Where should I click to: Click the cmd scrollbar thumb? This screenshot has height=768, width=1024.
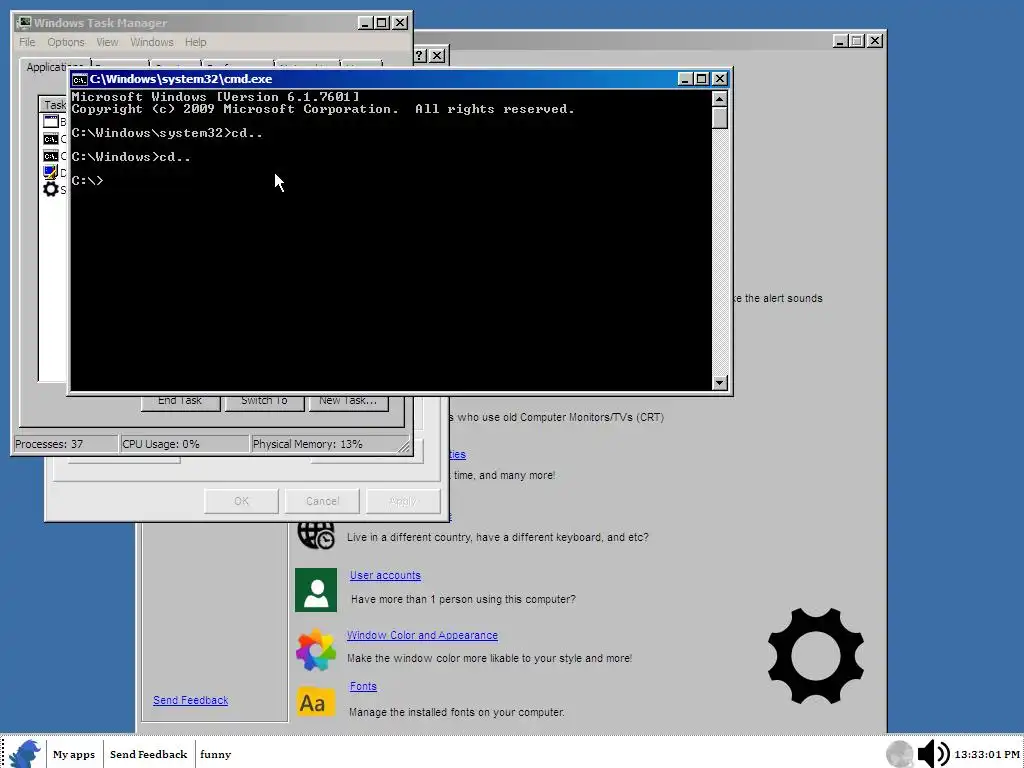coord(720,118)
